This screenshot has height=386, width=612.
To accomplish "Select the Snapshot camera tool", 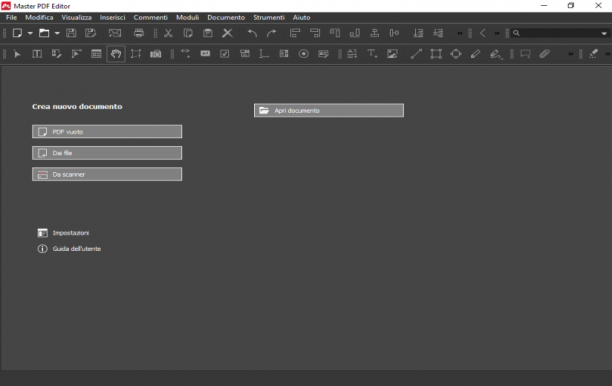I will click(x=156, y=54).
